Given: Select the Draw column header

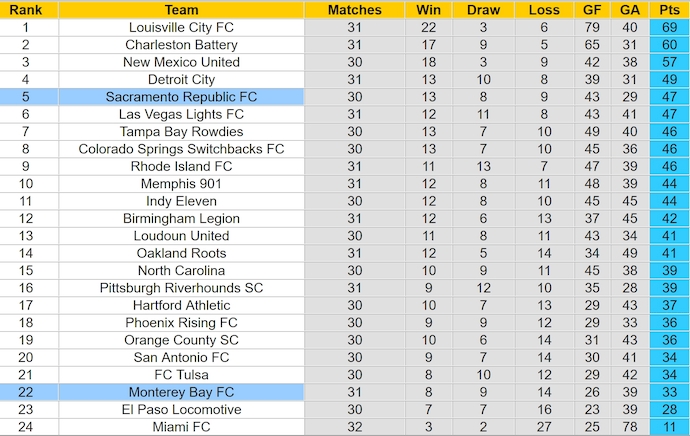Looking at the screenshot, I should click(x=483, y=10).
